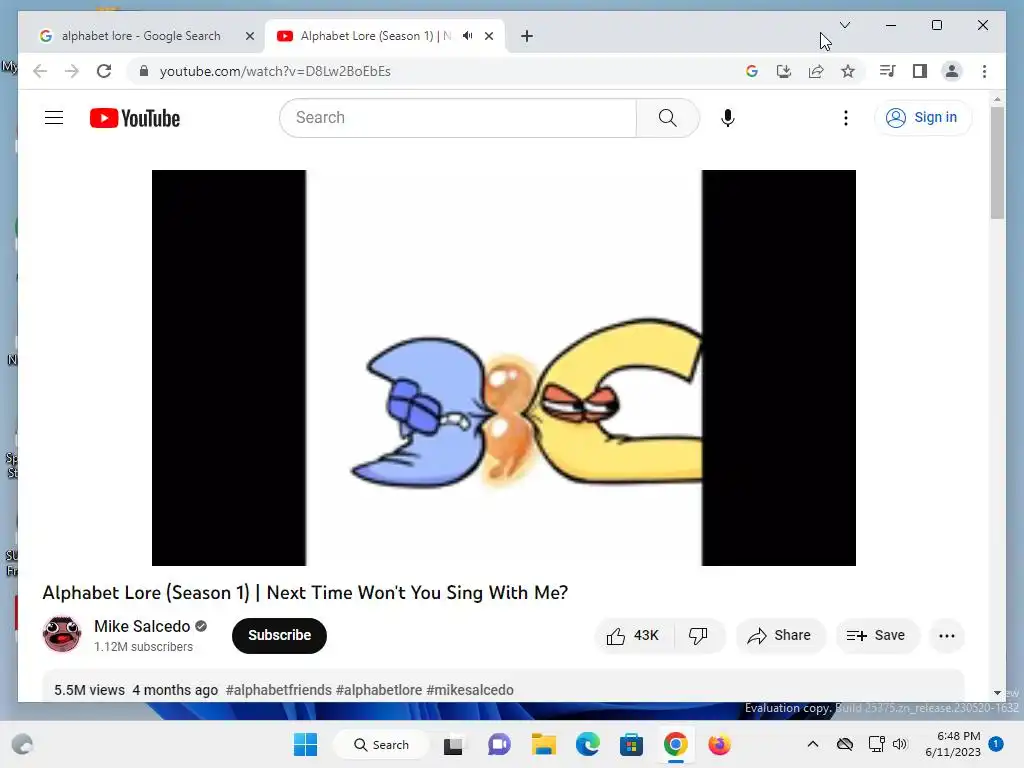Viewport: 1024px width, 768px height.
Task: Share the Alphabet Lore video
Action: click(780, 635)
